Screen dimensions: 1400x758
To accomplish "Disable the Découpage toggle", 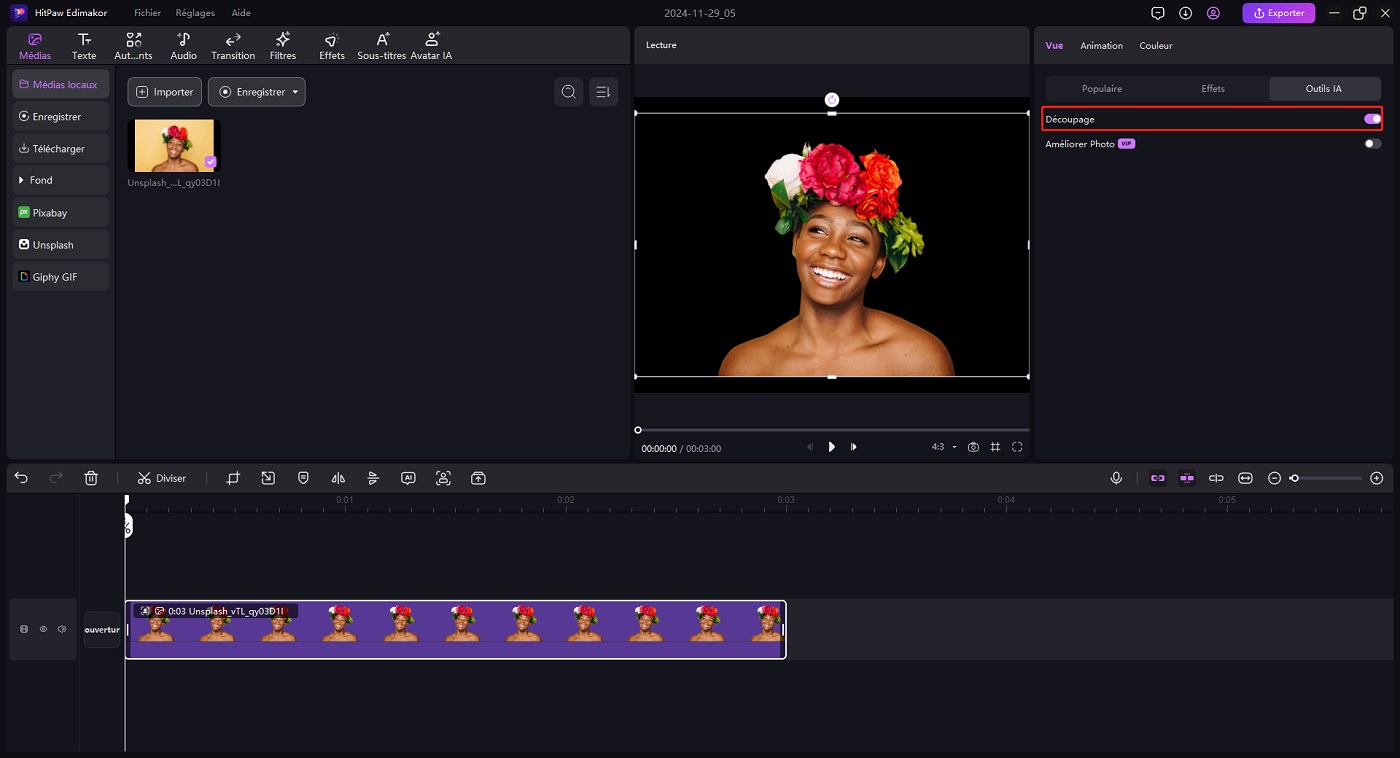I will (x=1372, y=119).
